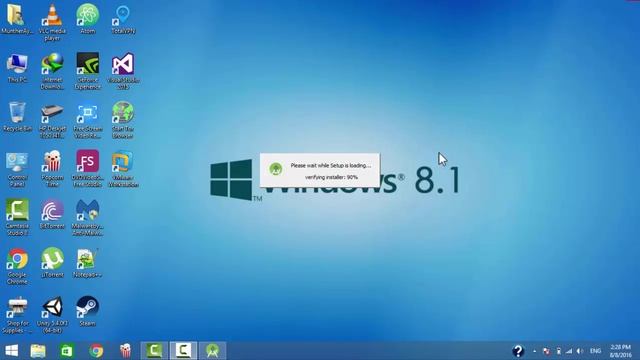Open the network signal tray icon

coord(569,351)
